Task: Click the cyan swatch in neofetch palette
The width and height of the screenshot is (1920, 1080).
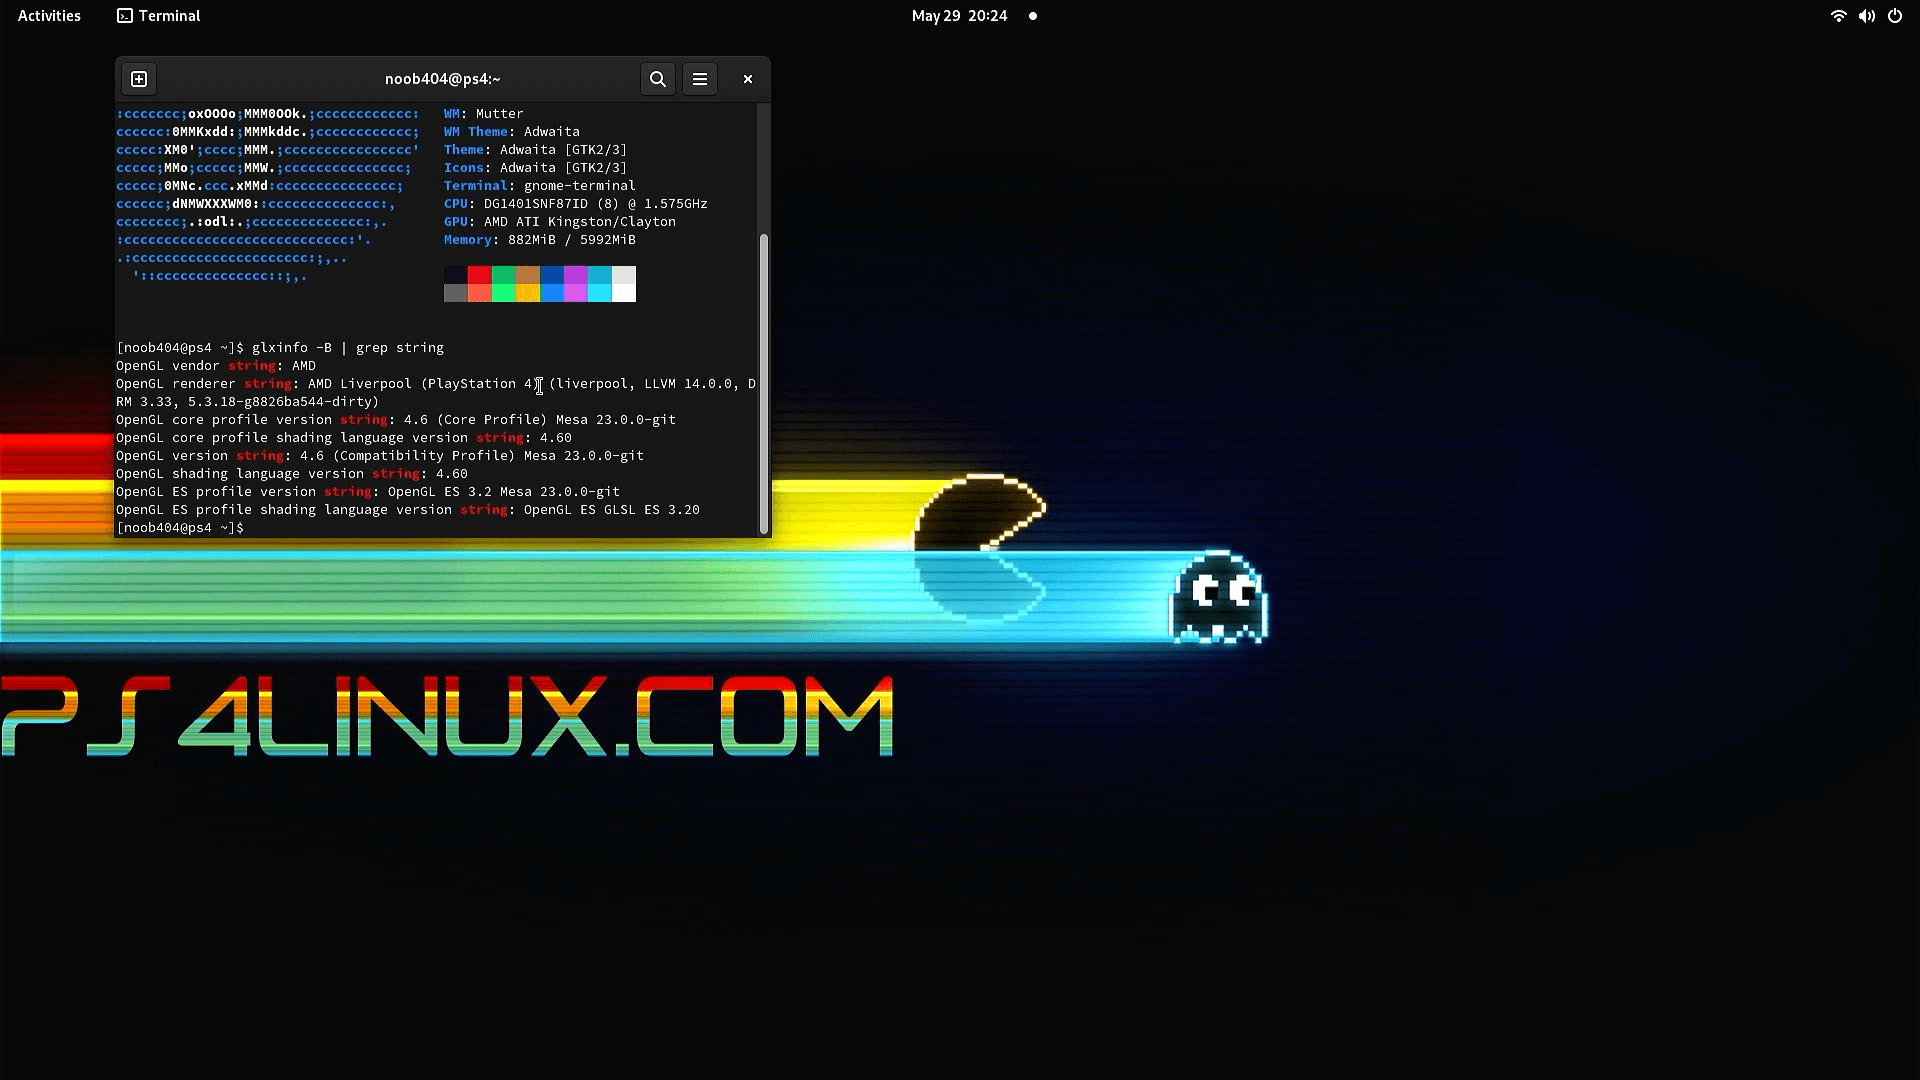Action: coord(599,275)
